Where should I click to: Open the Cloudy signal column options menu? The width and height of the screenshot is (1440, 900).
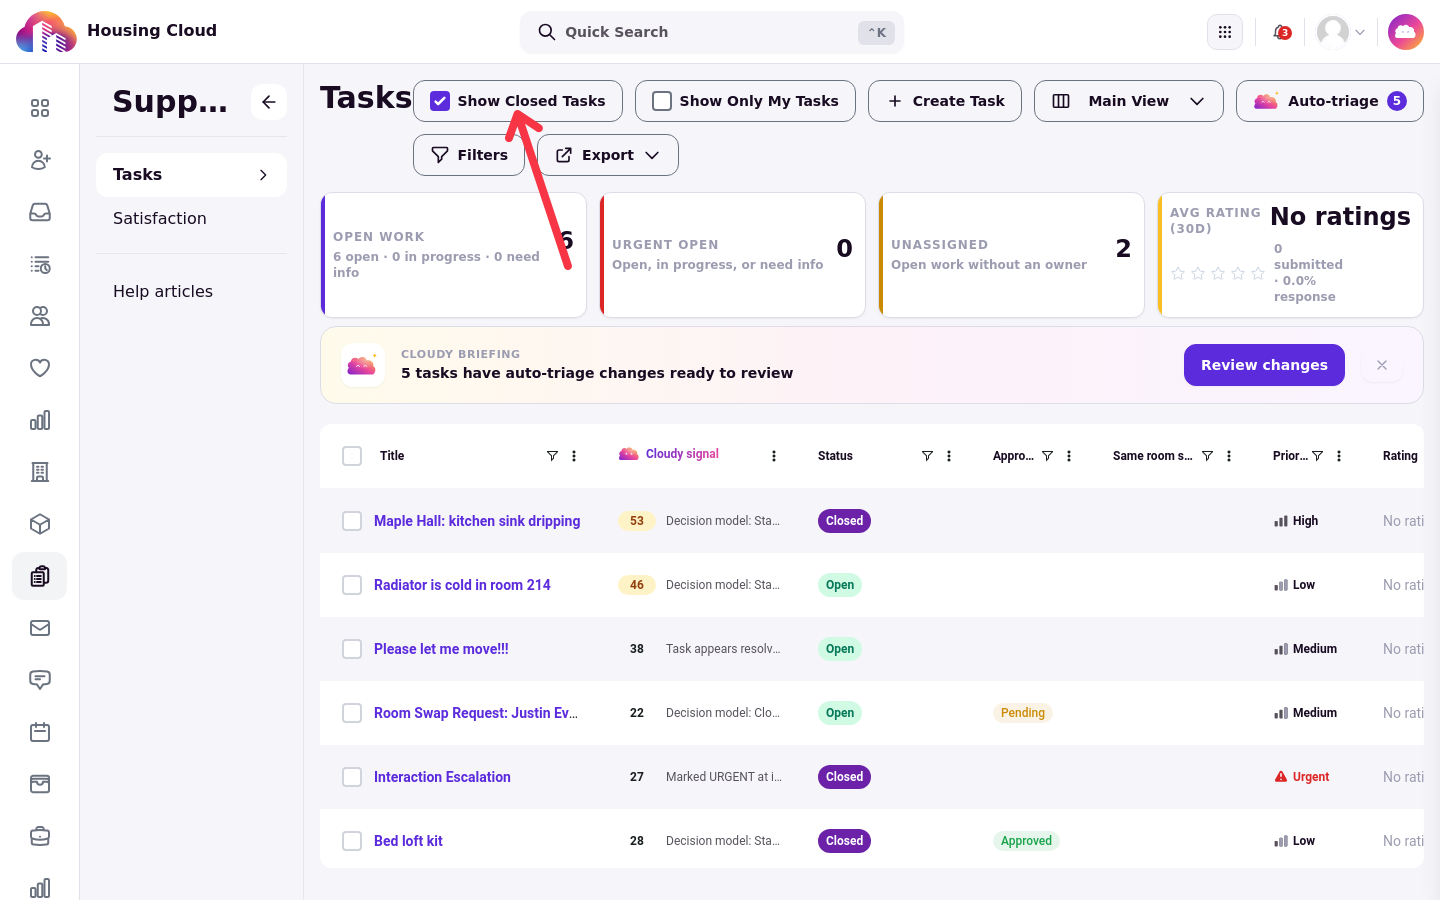tap(774, 456)
